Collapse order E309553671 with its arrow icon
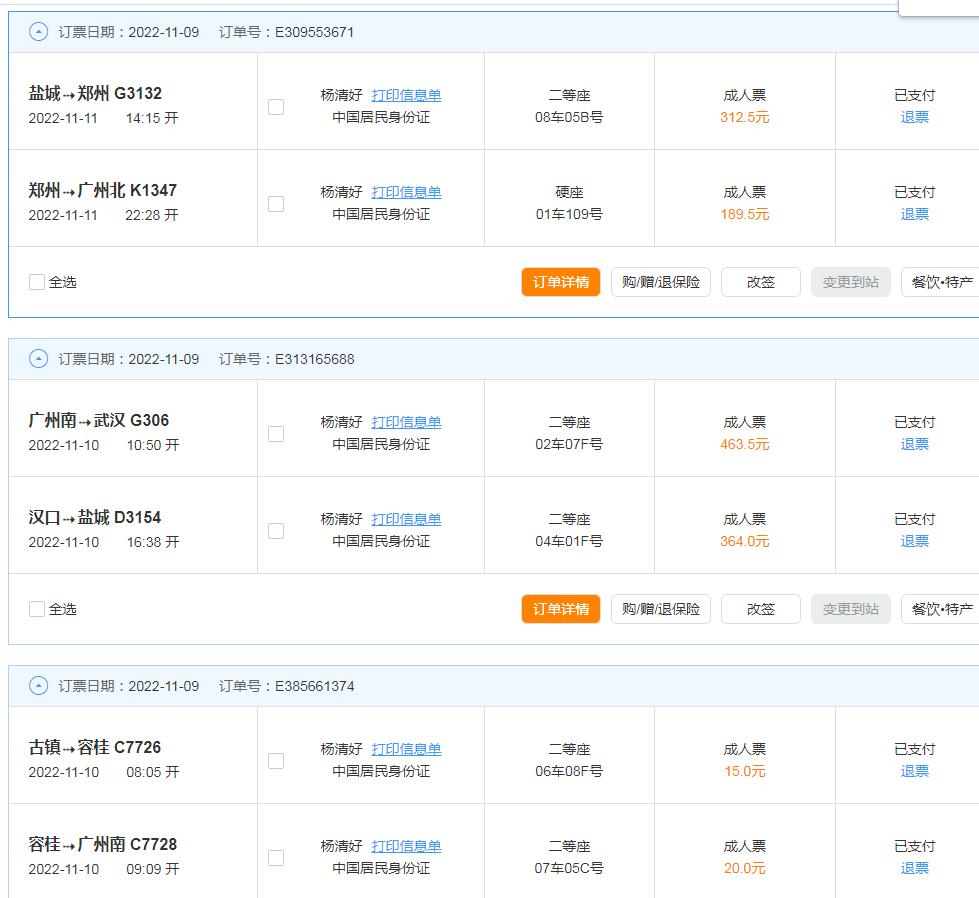979x898 pixels. coord(38,32)
